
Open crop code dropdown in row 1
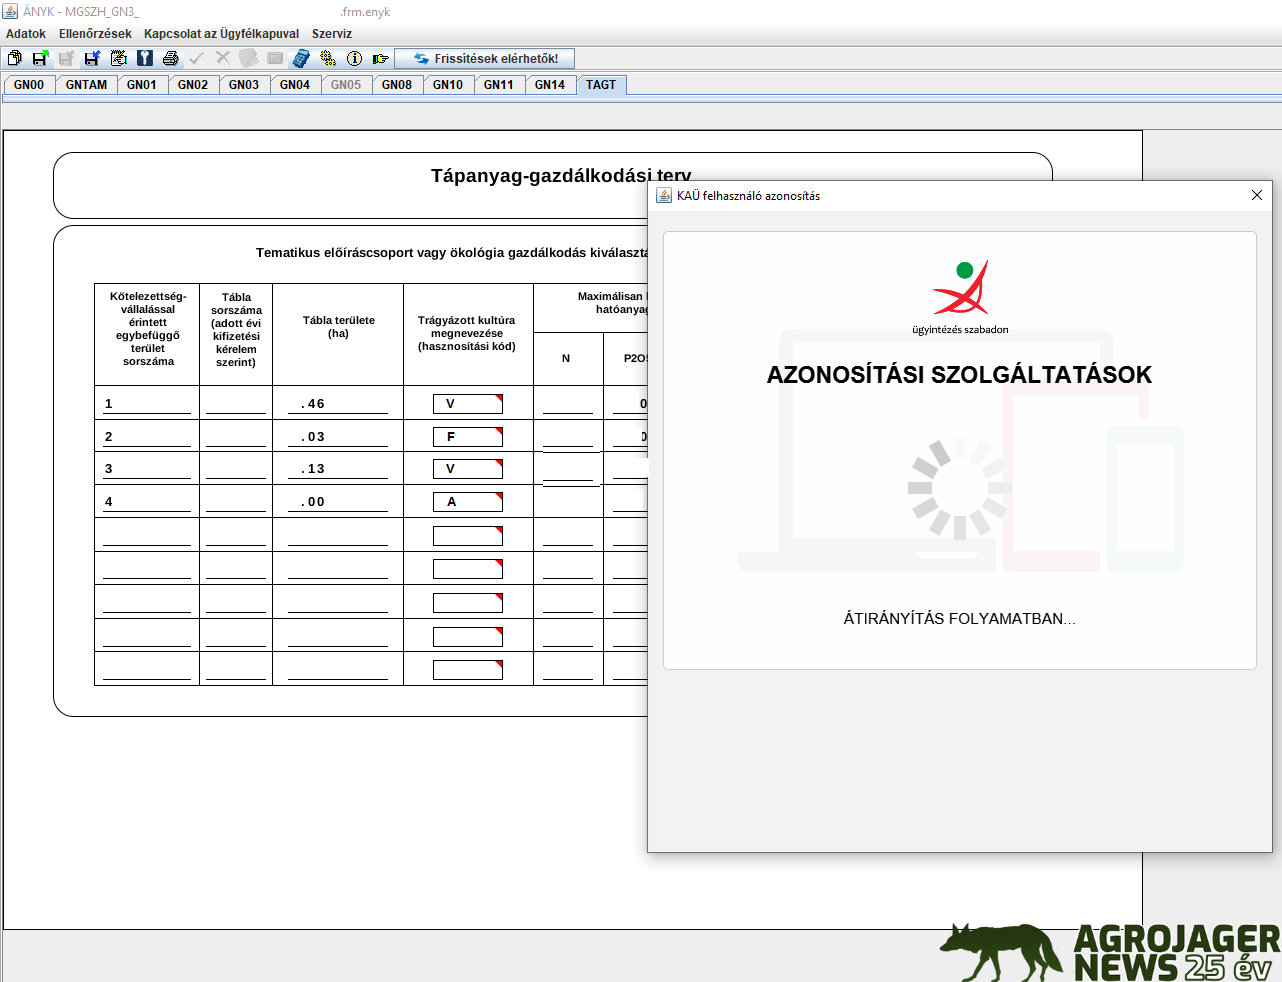[x=467, y=404]
